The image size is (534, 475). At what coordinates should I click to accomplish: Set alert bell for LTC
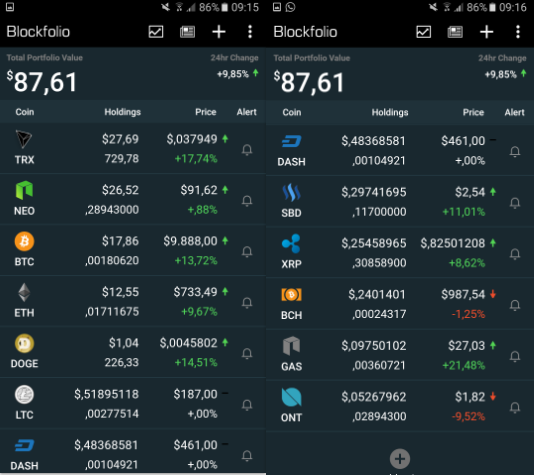pyautogui.click(x=247, y=405)
